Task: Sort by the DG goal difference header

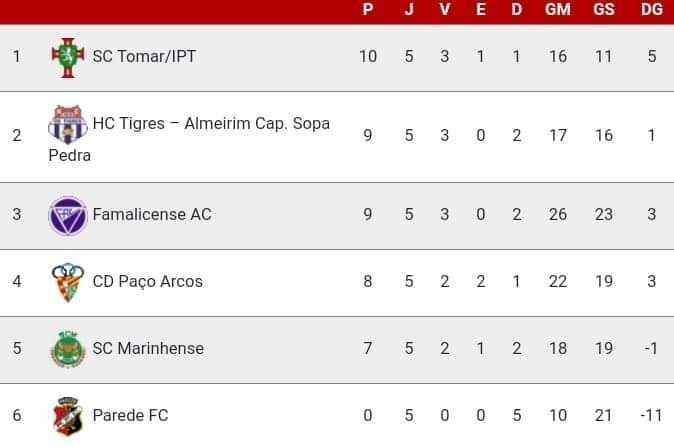Action: point(652,9)
